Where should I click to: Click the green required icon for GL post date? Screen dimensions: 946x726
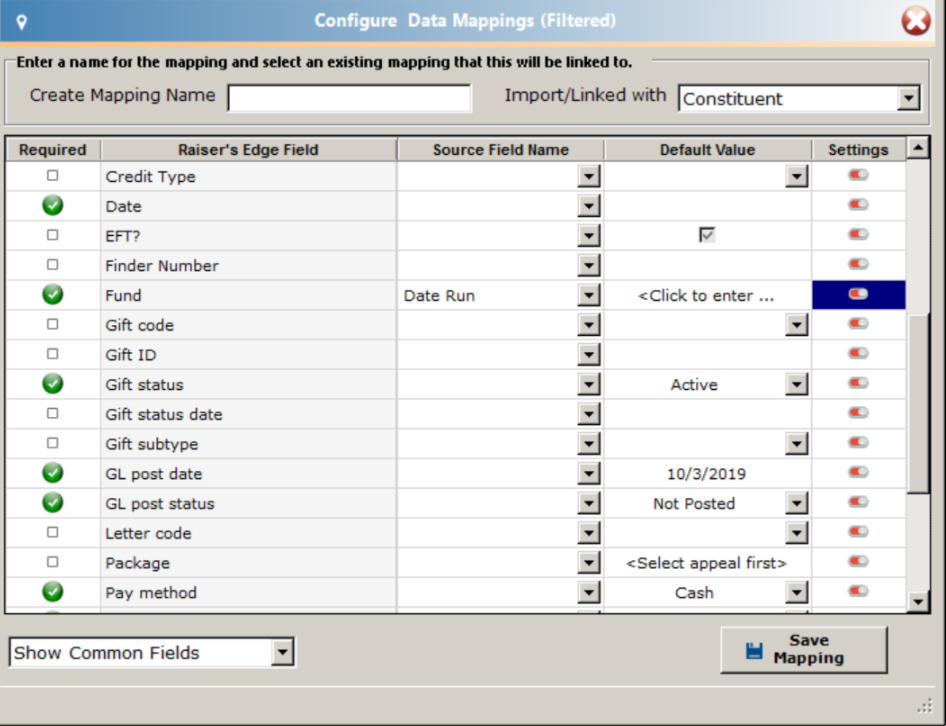tap(53, 473)
